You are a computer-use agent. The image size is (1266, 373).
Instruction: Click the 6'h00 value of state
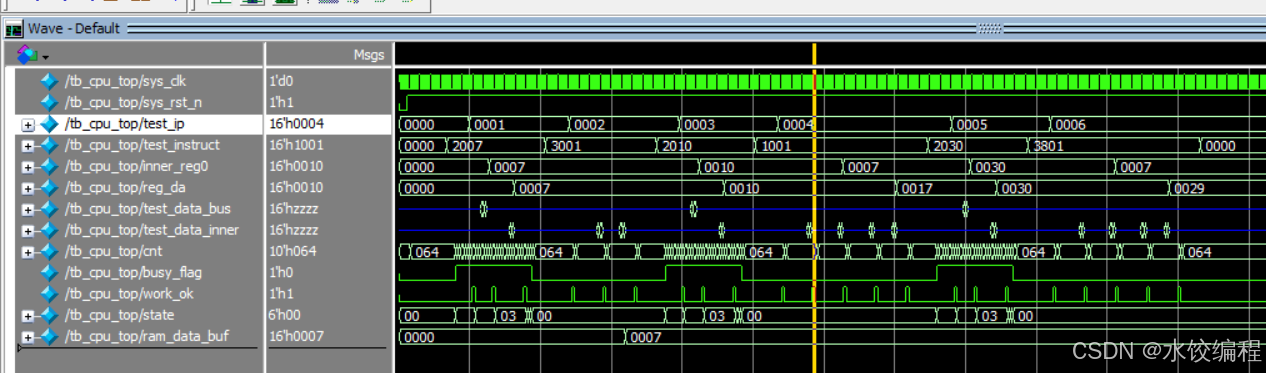click(289, 315)
